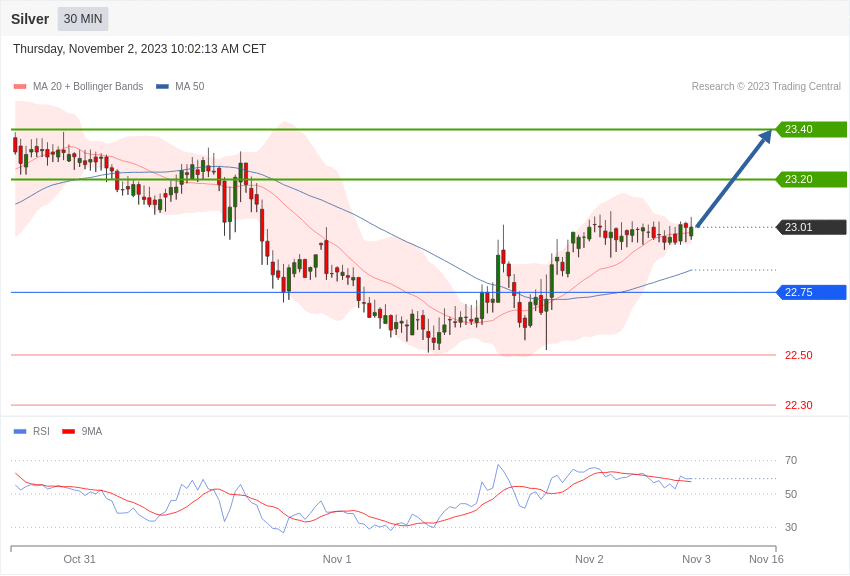Click the RSI legend swatch
The image size is (850, 576).
20,432
